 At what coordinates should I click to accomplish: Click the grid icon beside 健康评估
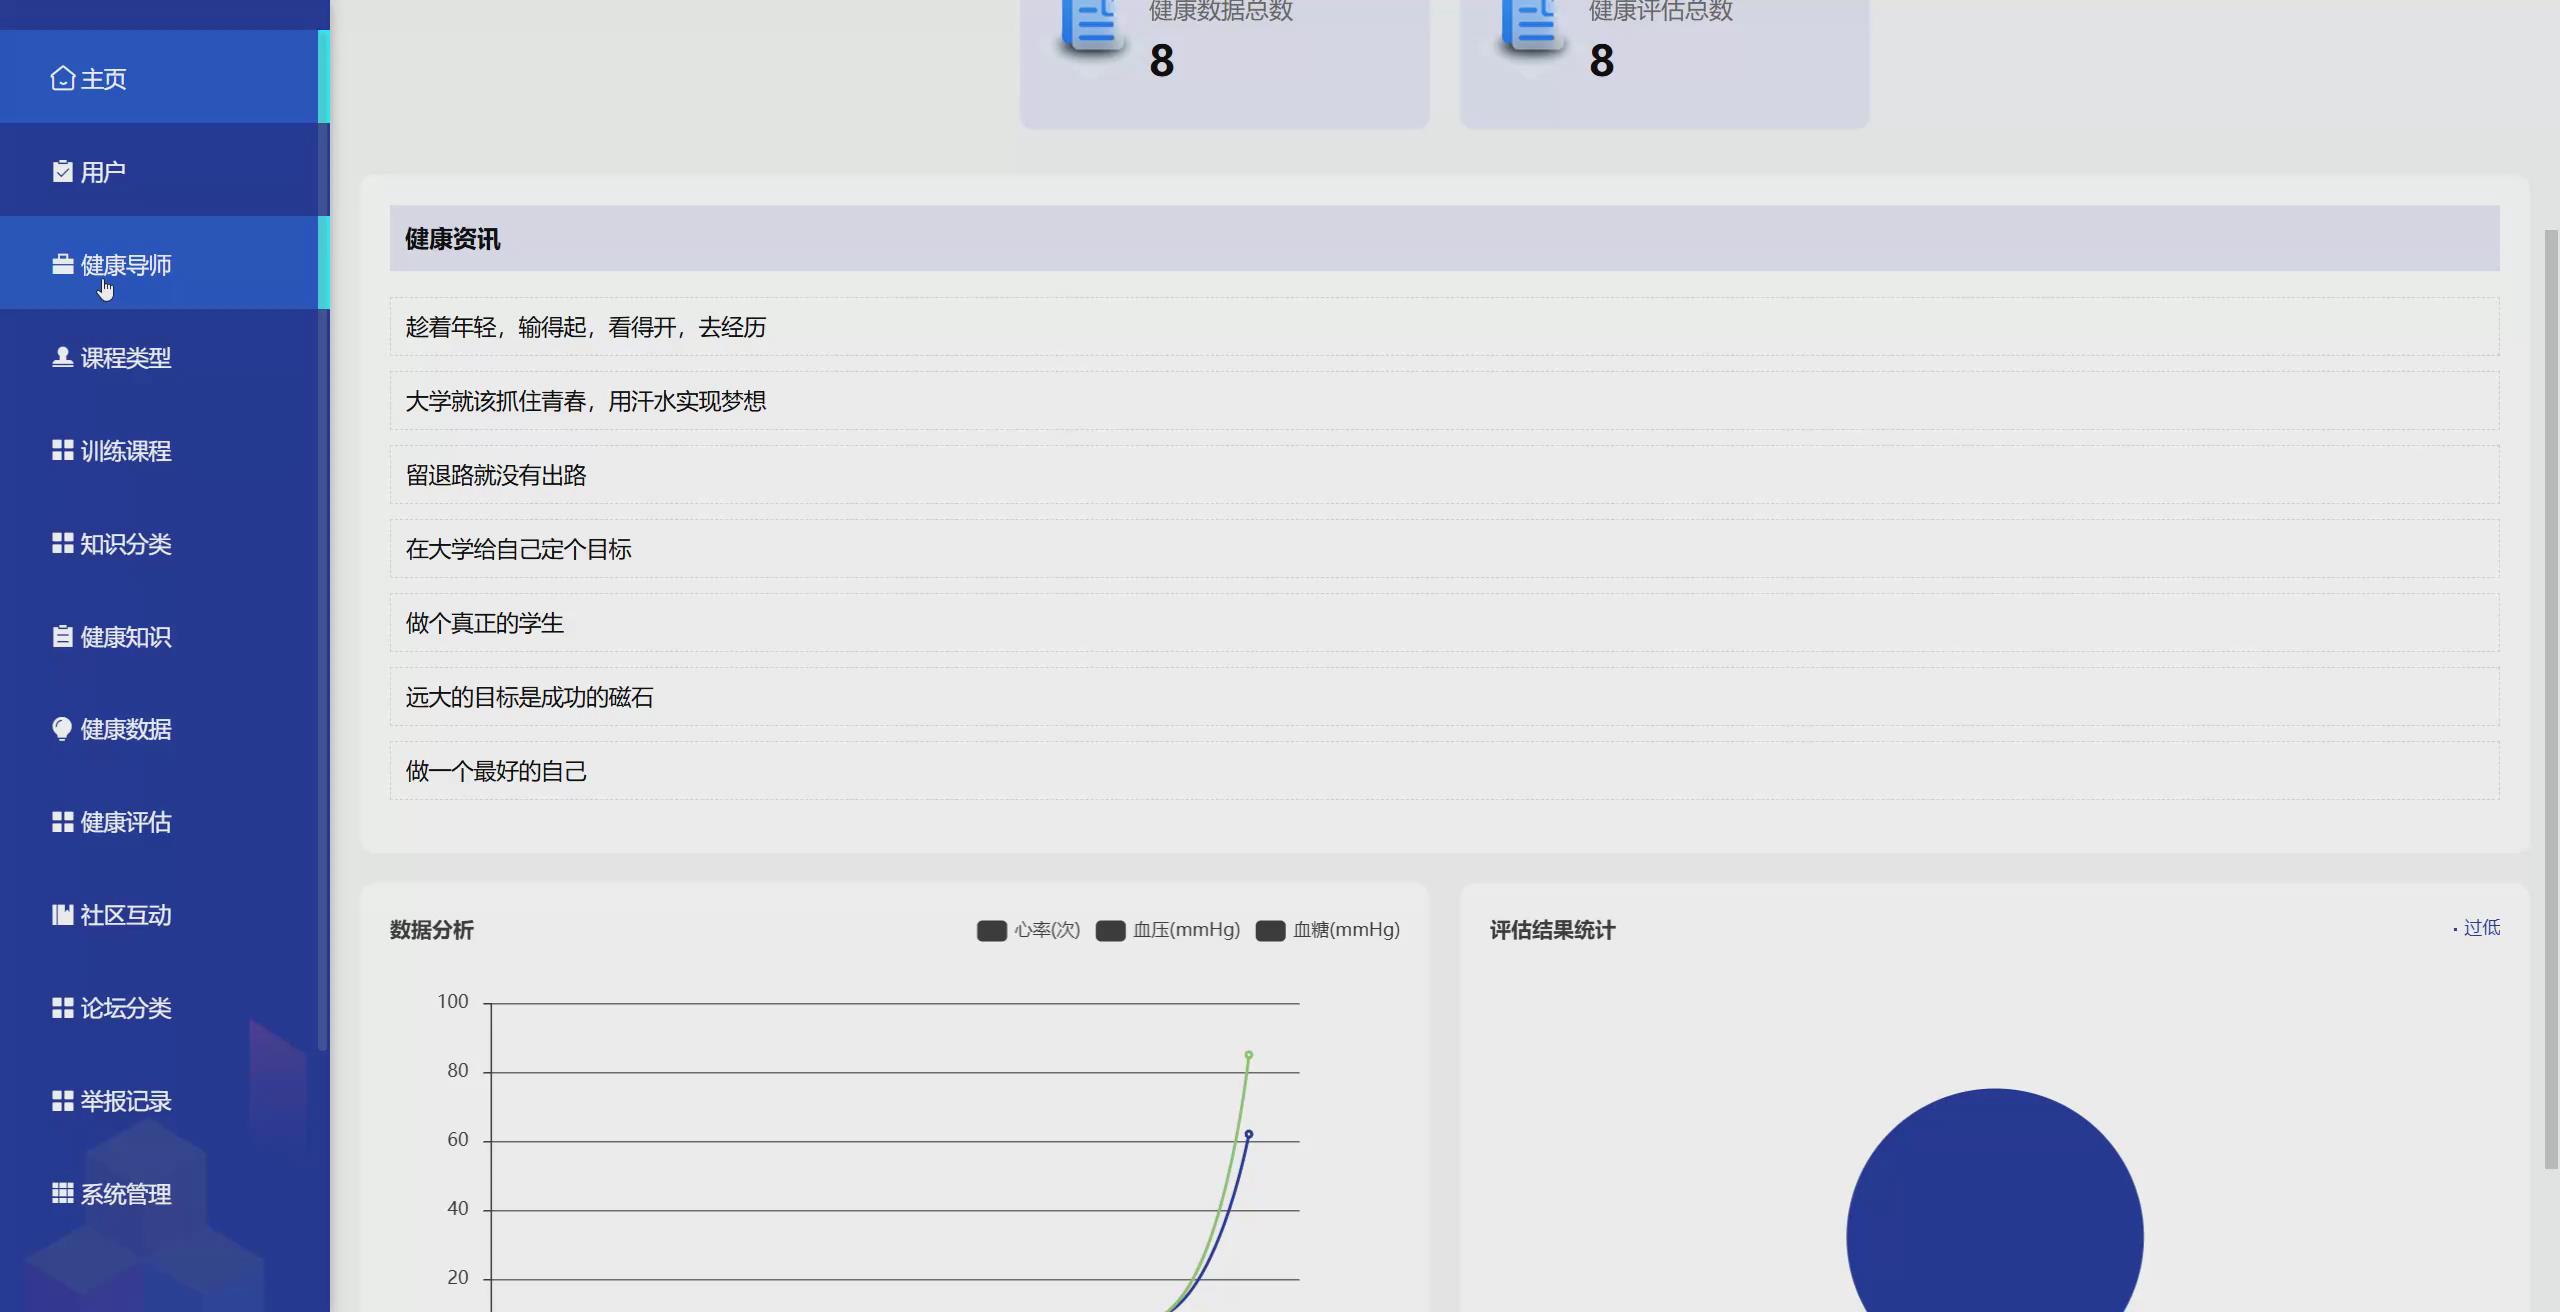pos(63,822)
